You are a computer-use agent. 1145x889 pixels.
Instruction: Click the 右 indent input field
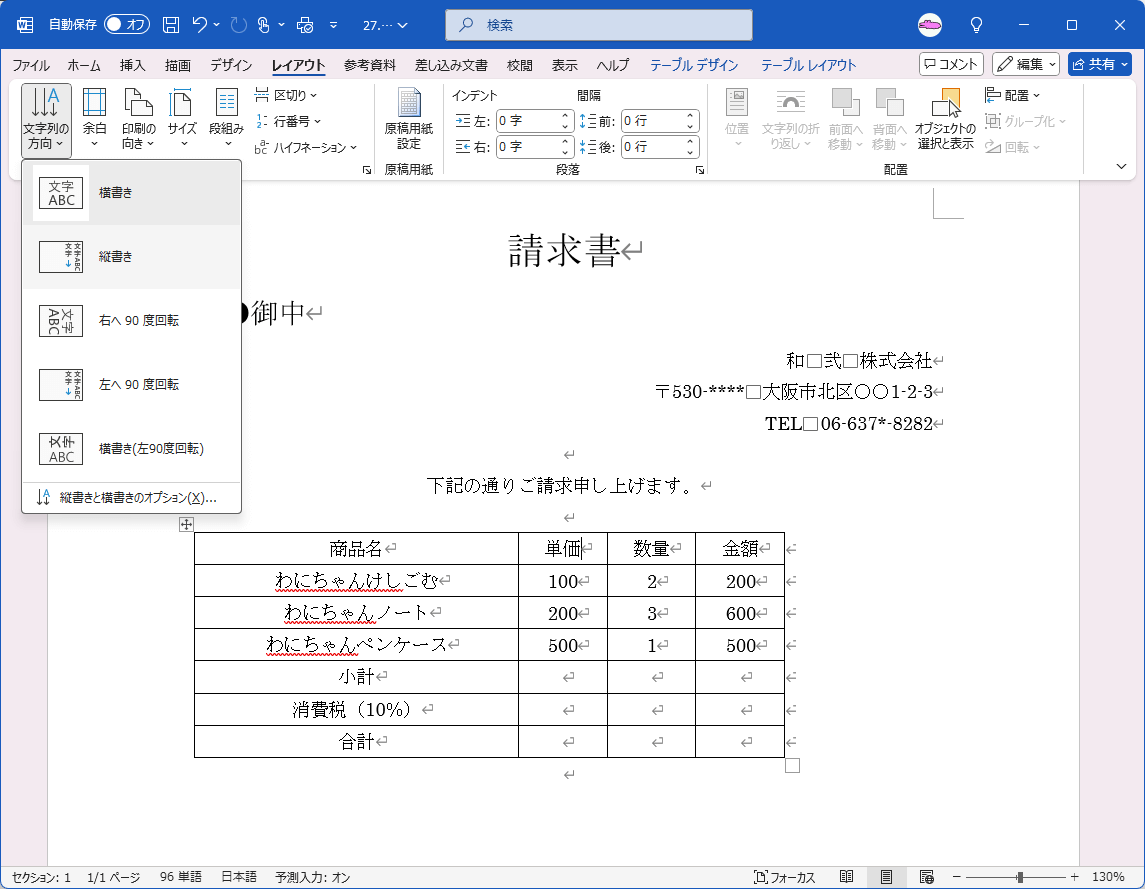click(527, 147)
